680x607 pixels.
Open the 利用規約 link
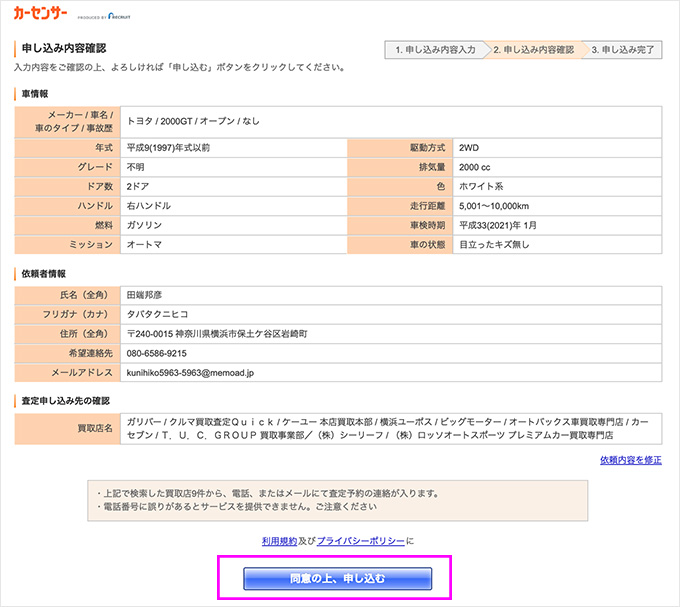279,541
